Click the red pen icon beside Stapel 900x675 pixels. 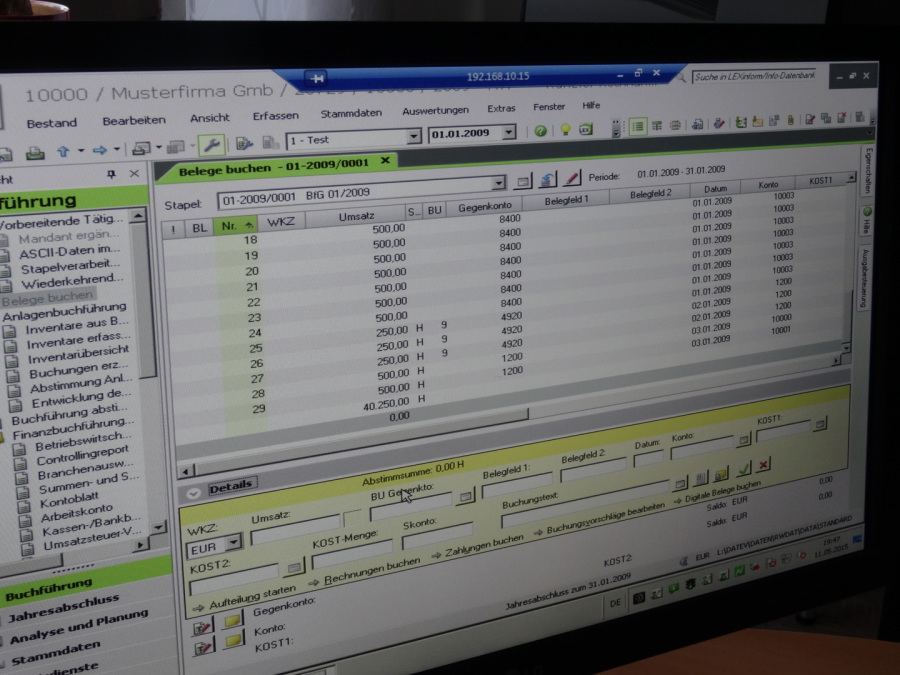(572, 178)
